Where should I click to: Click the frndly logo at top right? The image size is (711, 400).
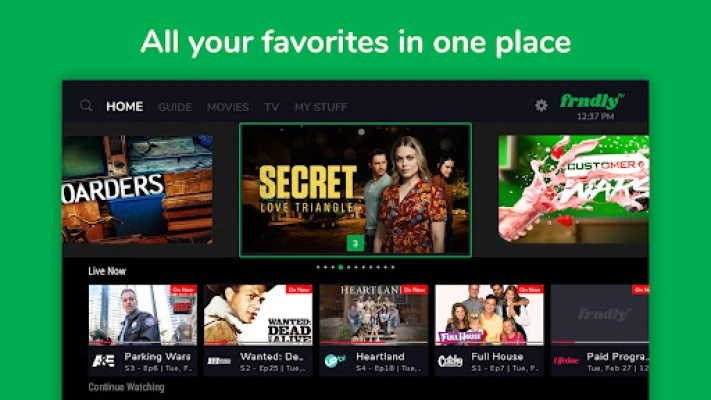tap(592, 101)
